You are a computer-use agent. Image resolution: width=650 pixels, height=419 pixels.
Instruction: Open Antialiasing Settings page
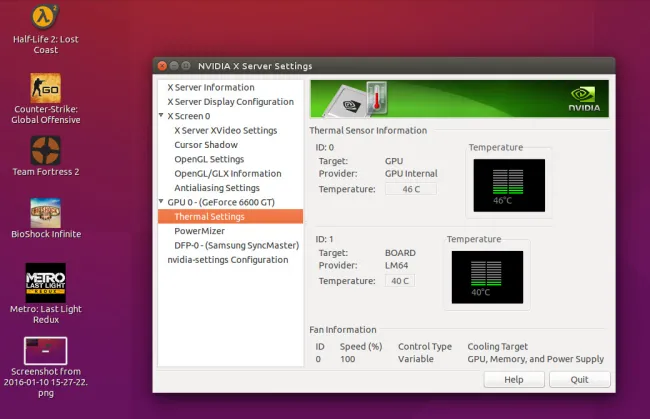(217, 188)
